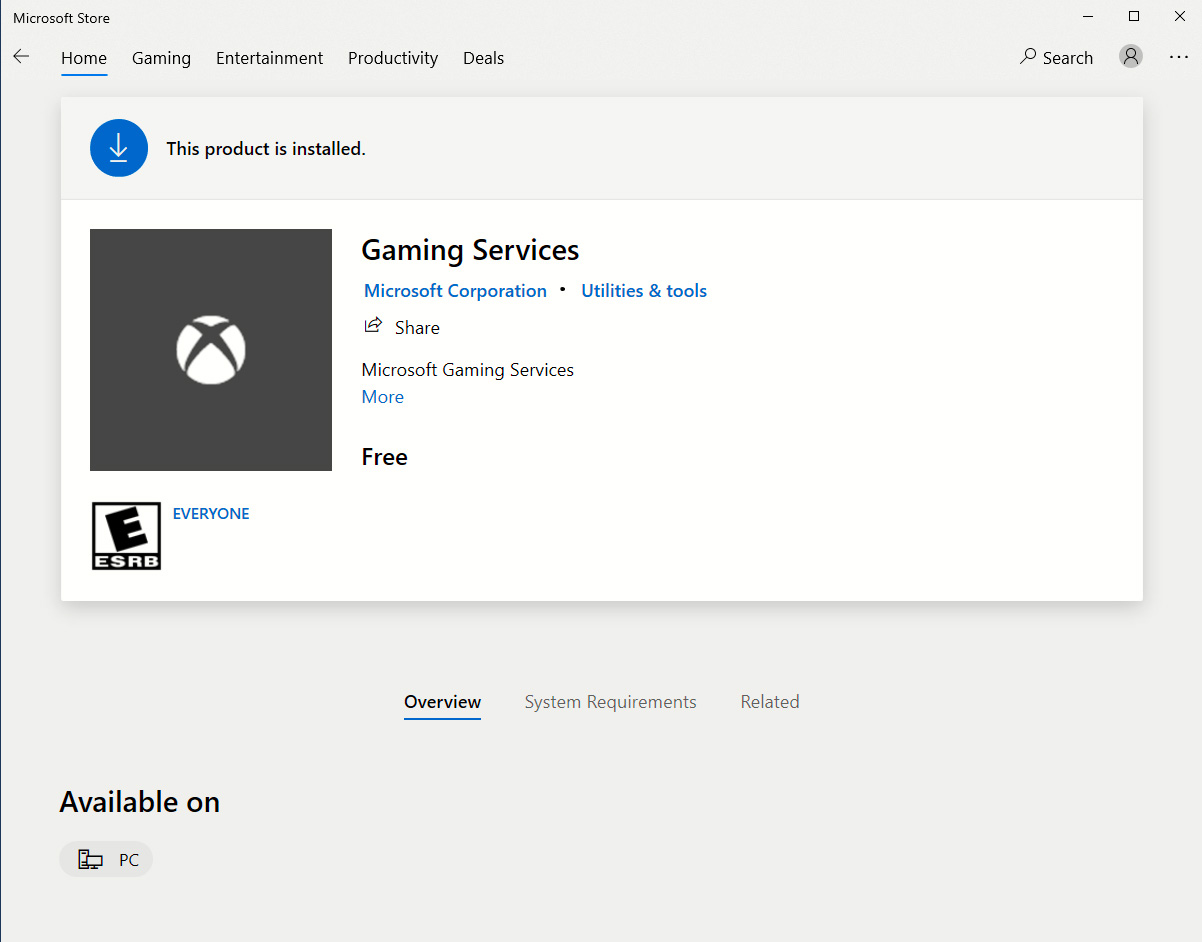The height and width of the screenshot is (942, 1202).
Task: Click the Search magnifier button
Action: click(1056, 57)
